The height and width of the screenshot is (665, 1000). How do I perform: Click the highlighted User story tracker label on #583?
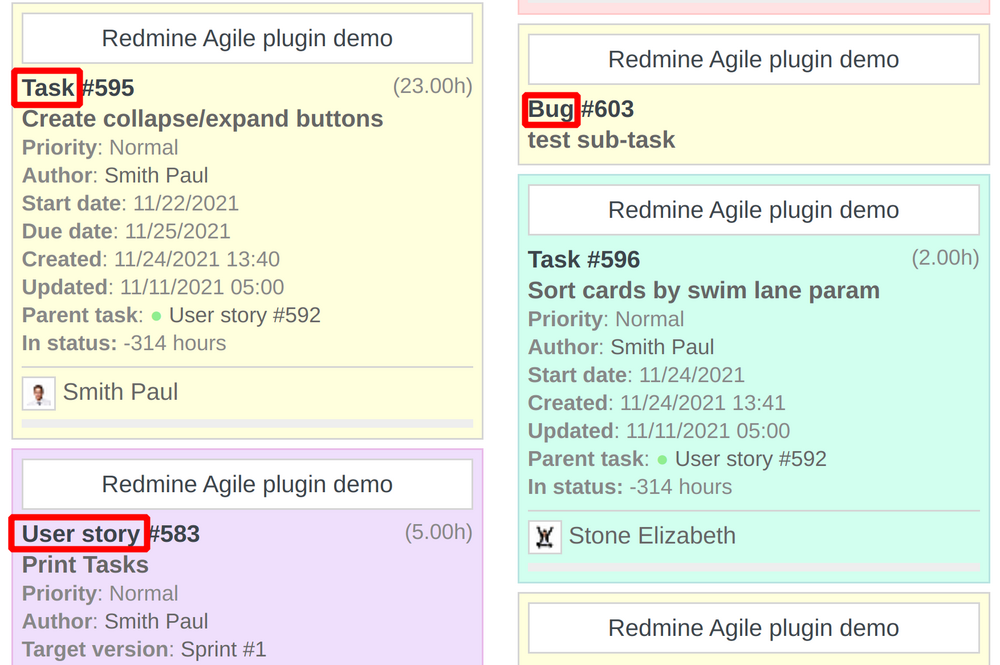point(79,534)
